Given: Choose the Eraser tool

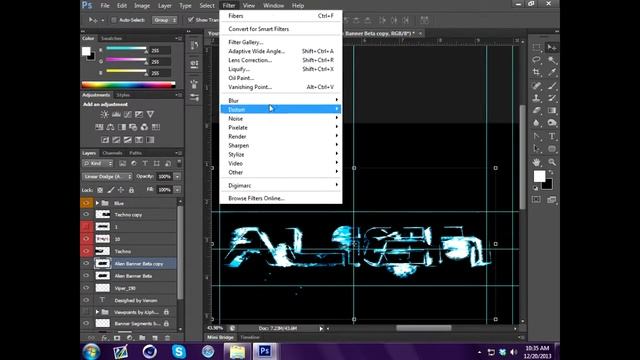Looking at the screenshot, I should 537,111.
